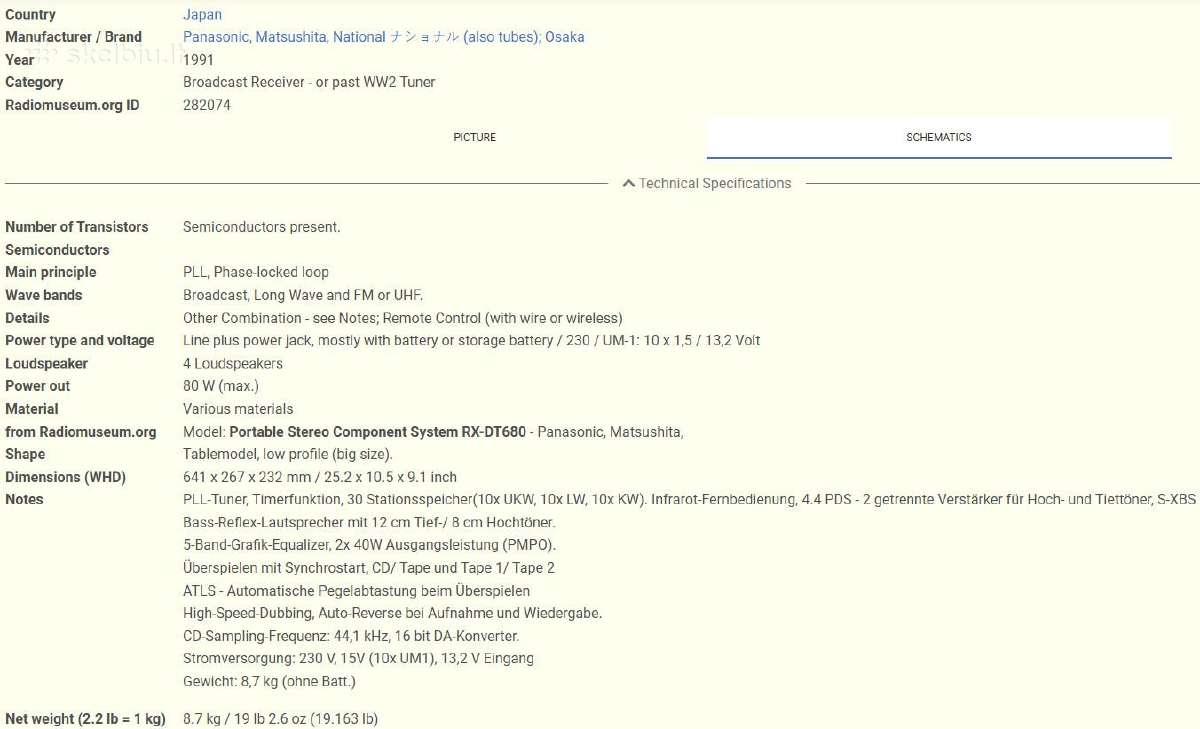Image resolution: width=1200 pixels, height=729 pixels.
Task: Switch to the PICTURE tab
Action: pyautogui.click(x=474, y=137)
